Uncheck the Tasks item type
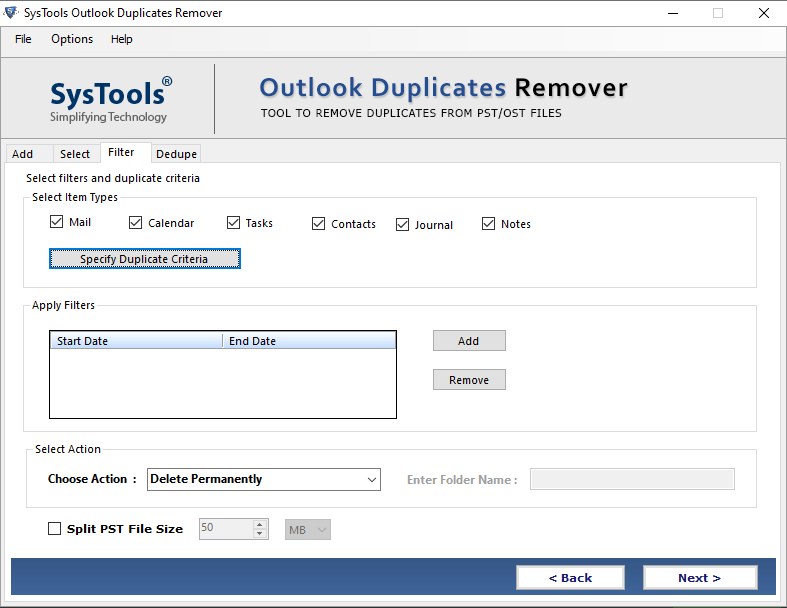The height and width of the screenshot is (608, 787). [233, 222]
